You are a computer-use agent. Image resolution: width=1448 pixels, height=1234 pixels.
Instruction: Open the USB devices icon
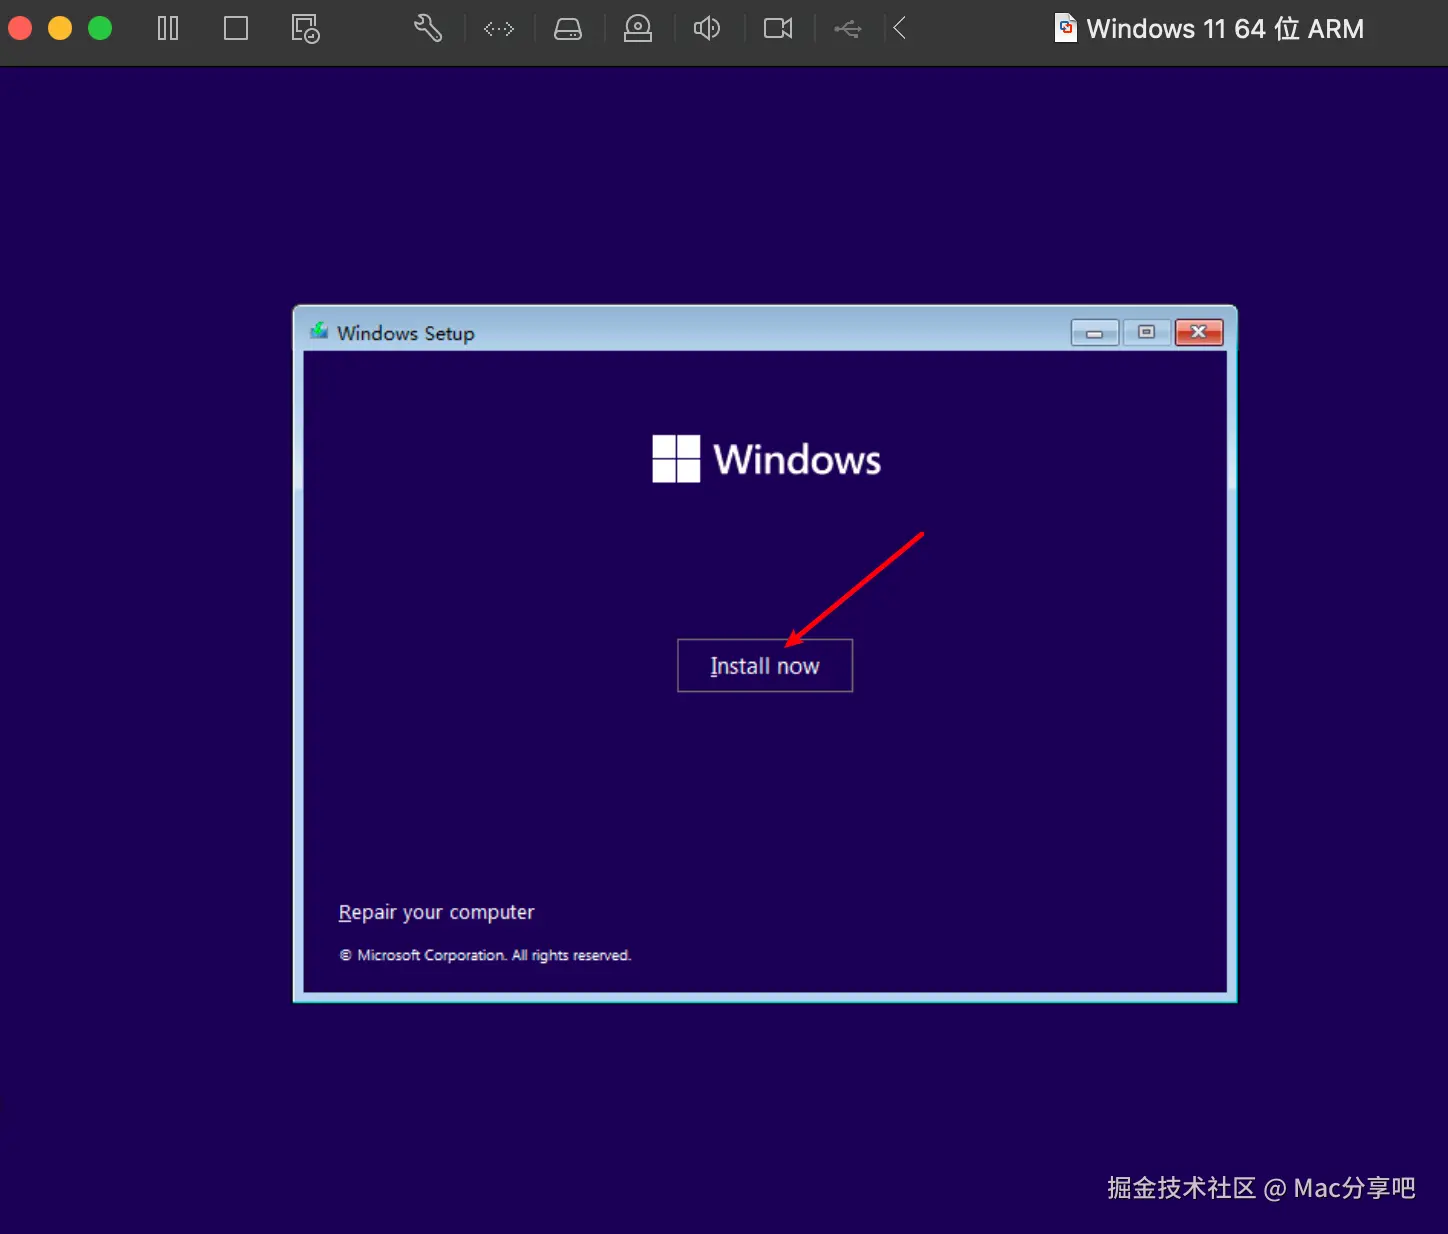(848, 29)
